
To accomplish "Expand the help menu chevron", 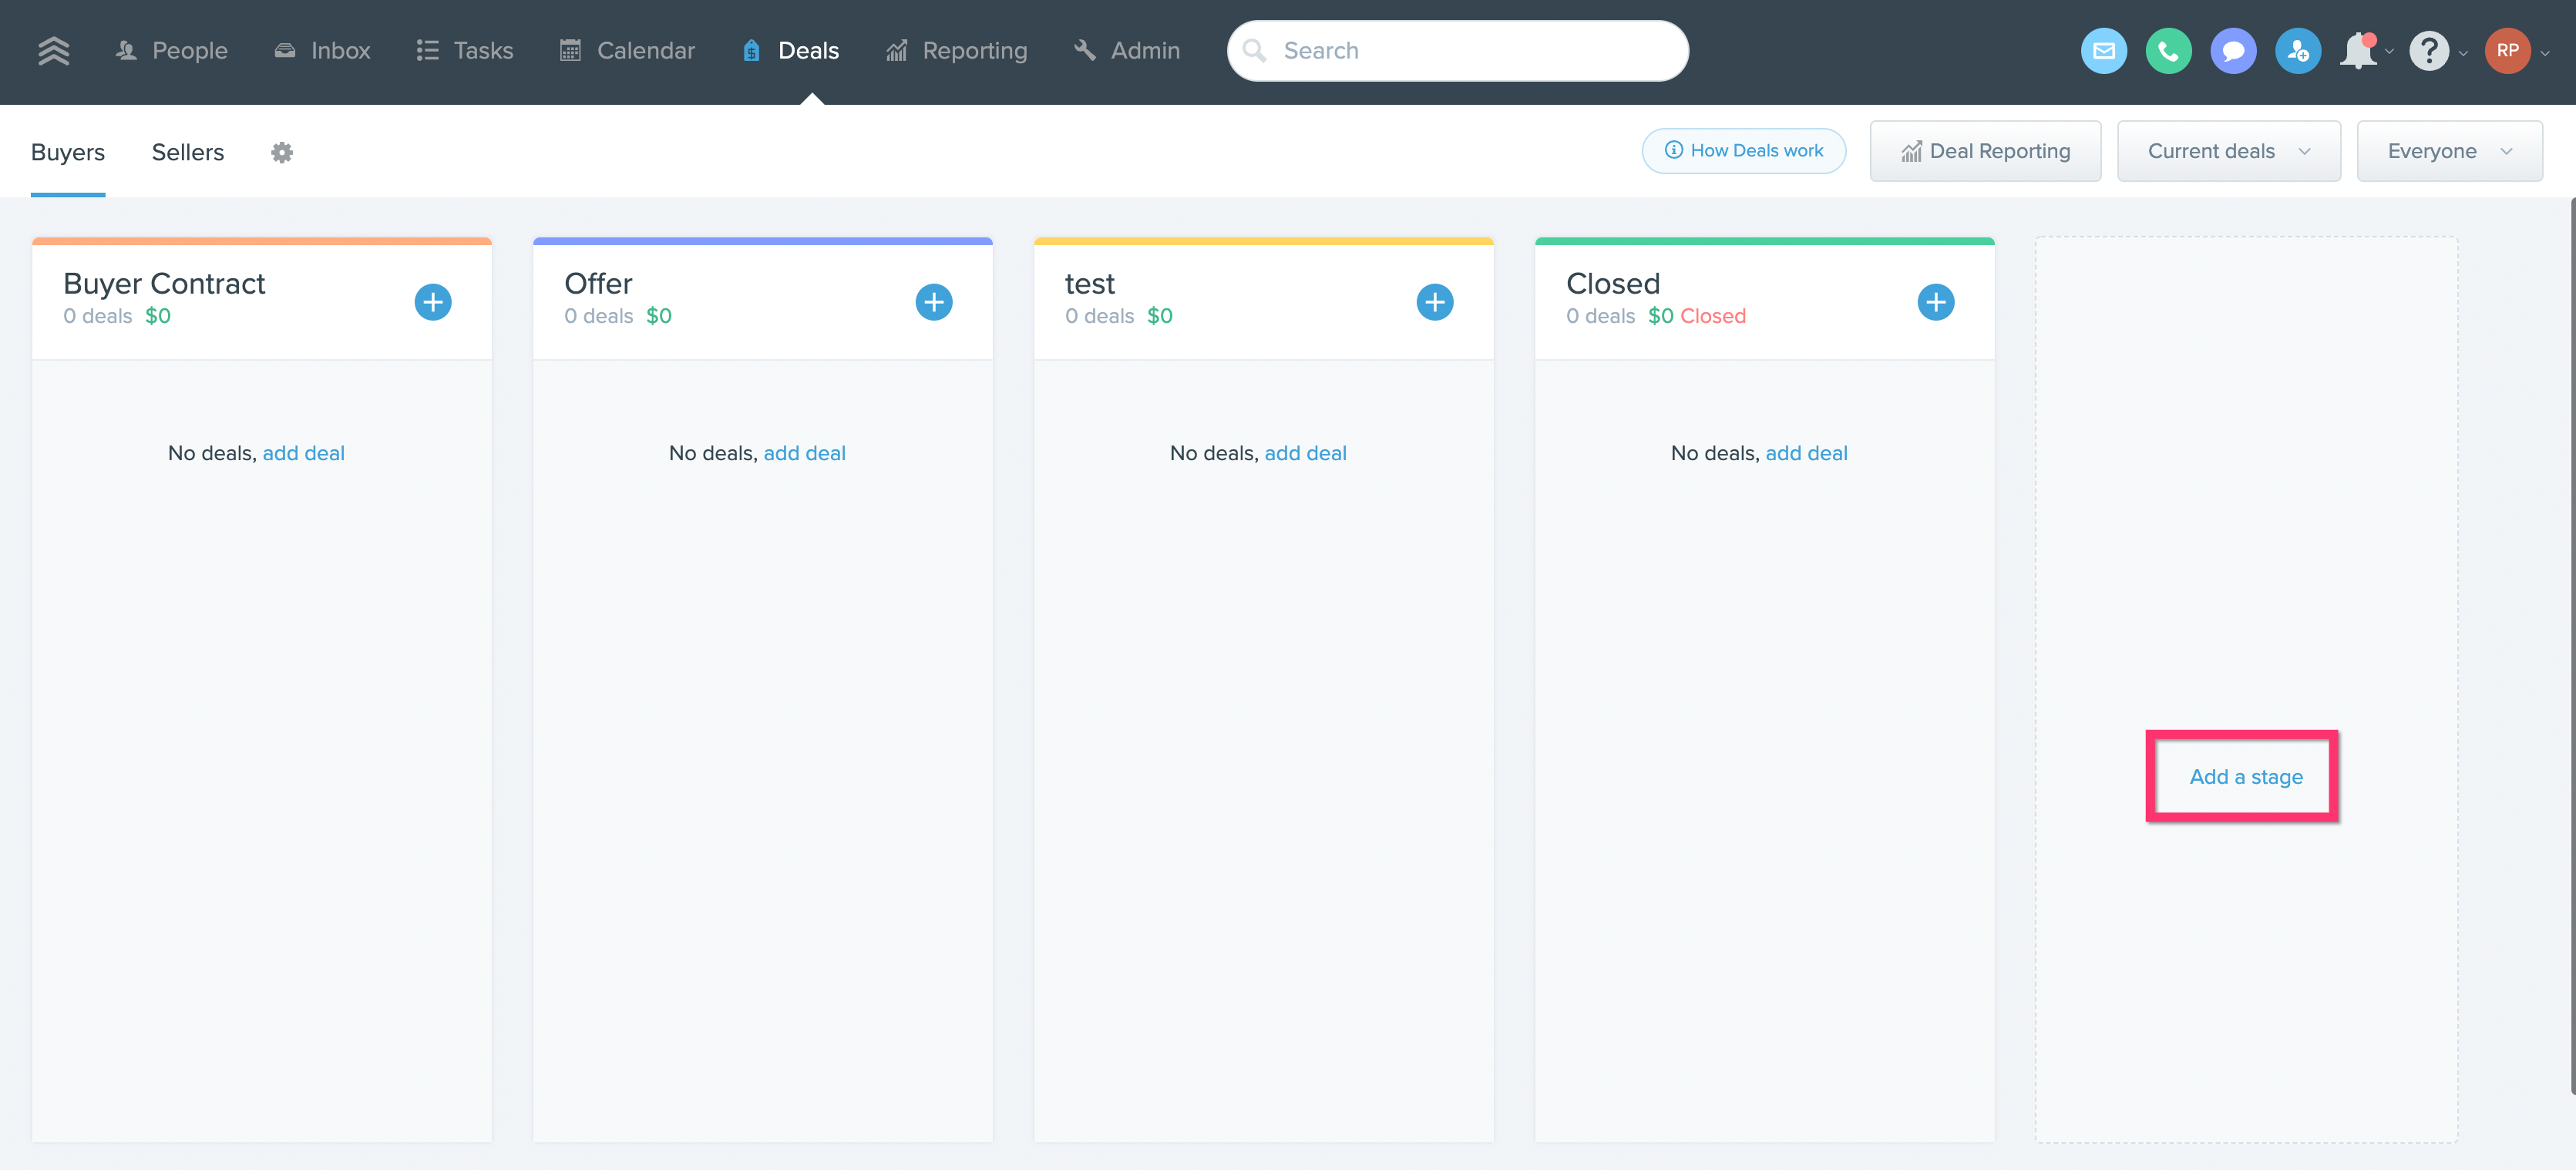I will coord(2463,53).
